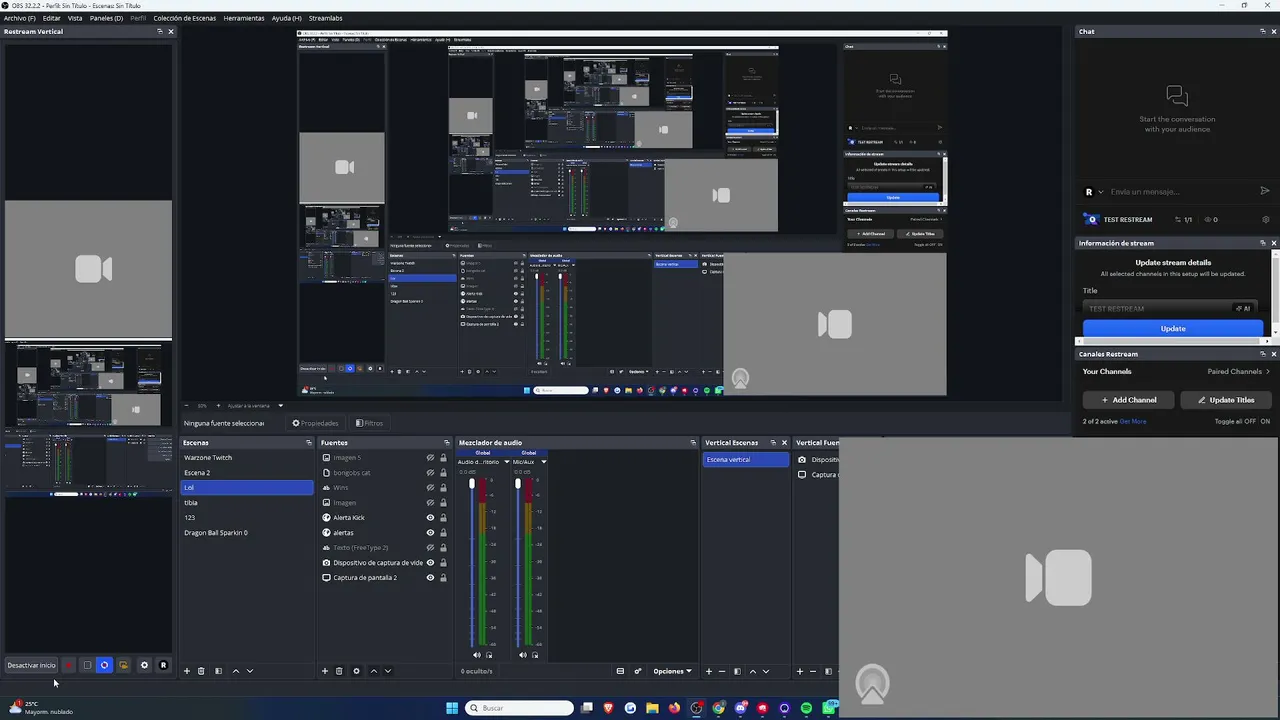
Task: Click the blue Update button
Action: (1173, 328)
